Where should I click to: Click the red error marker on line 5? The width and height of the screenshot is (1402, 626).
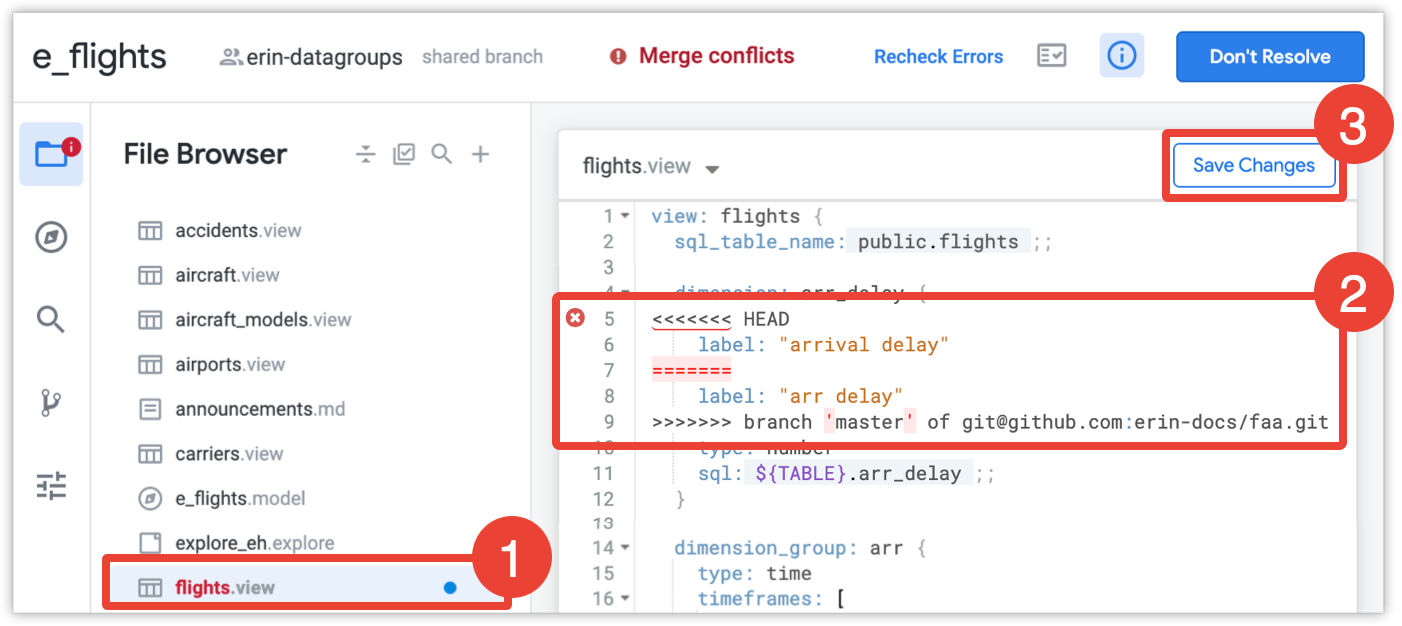pos(575,319)
